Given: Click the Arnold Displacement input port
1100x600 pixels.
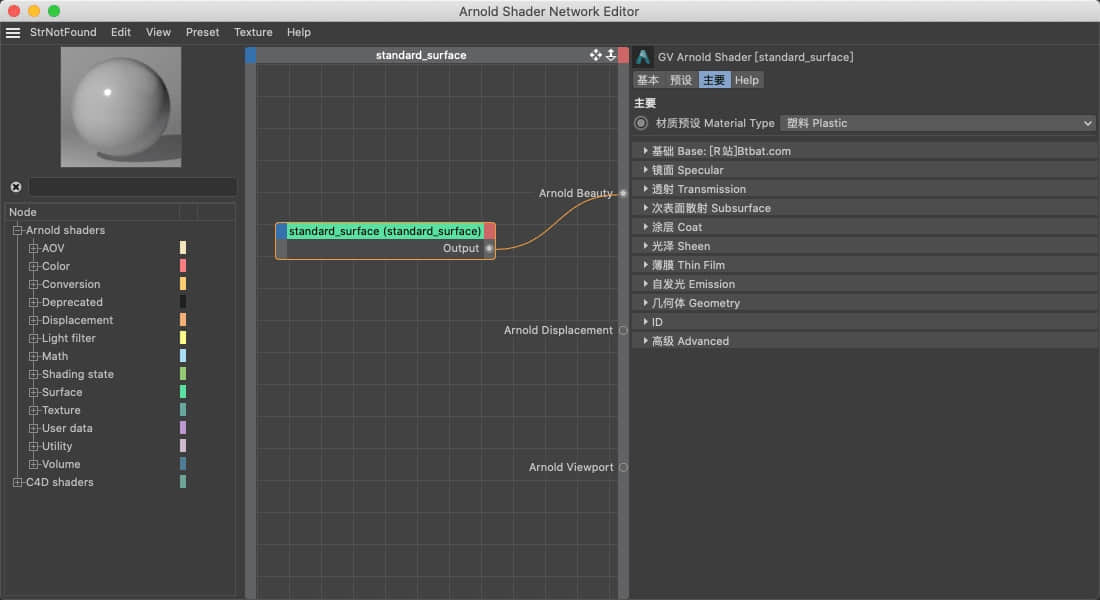Looking at the screenshot, I should tap(623, 330).
